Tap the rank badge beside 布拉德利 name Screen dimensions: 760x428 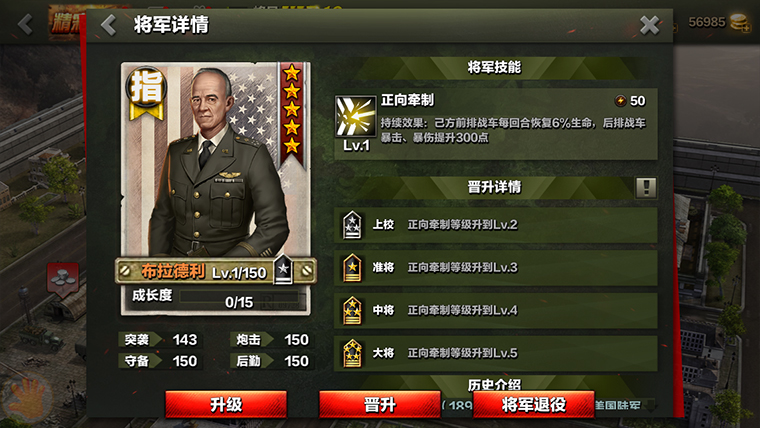coord(284,269)
